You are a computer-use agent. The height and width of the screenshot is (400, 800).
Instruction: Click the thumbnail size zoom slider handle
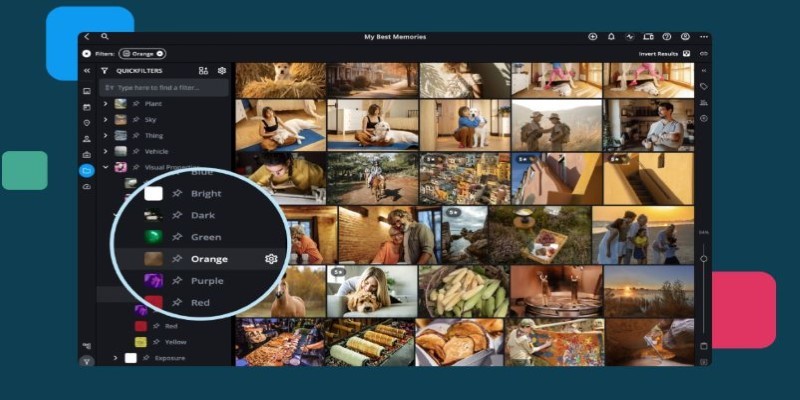(x=704, y=259)
